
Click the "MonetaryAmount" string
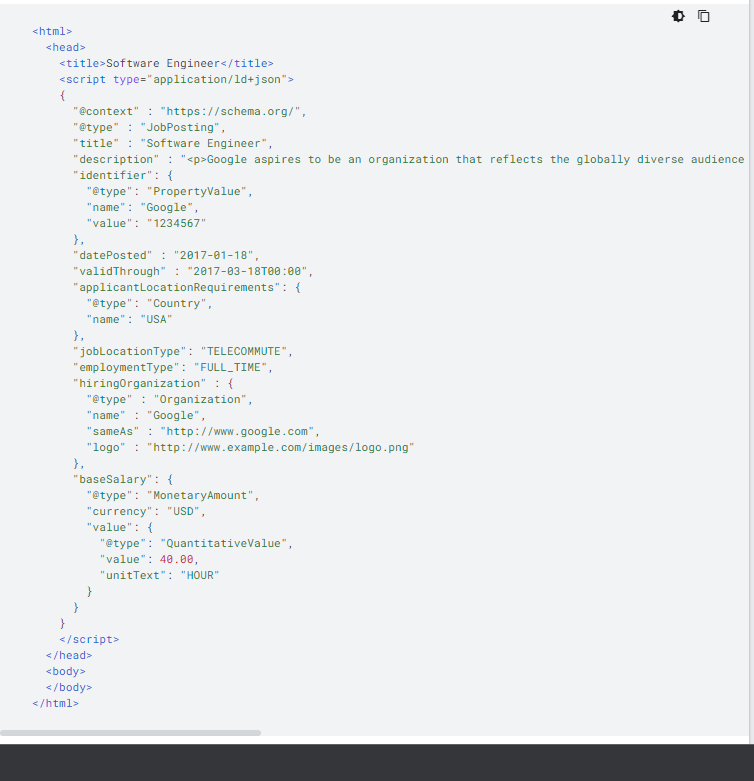(200, 496)
